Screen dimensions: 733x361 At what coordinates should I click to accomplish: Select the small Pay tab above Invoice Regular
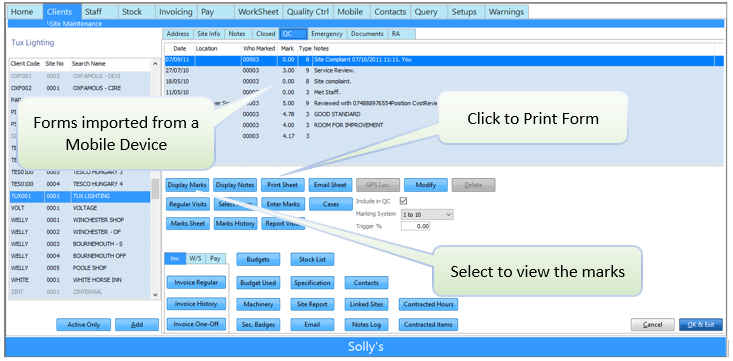pyautogui.click(x=215, y=259)
